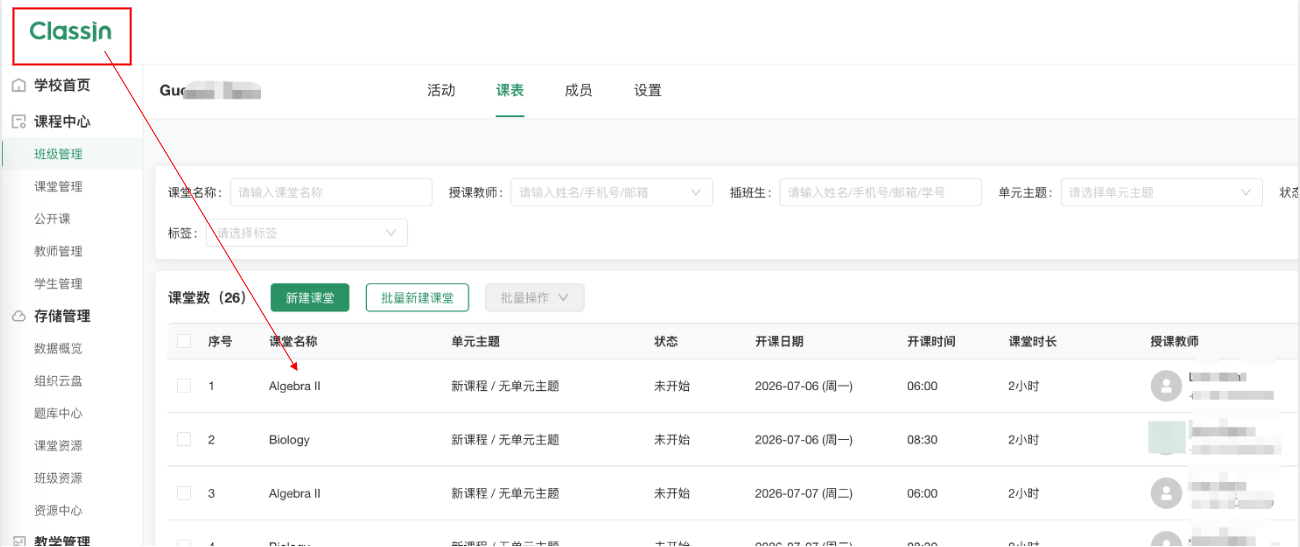Image resolution: width=1300 pixels, height=547 pixels.
Task: Switch to the 成员 tab
Action: pyautogui.click(x=579, y=90)
